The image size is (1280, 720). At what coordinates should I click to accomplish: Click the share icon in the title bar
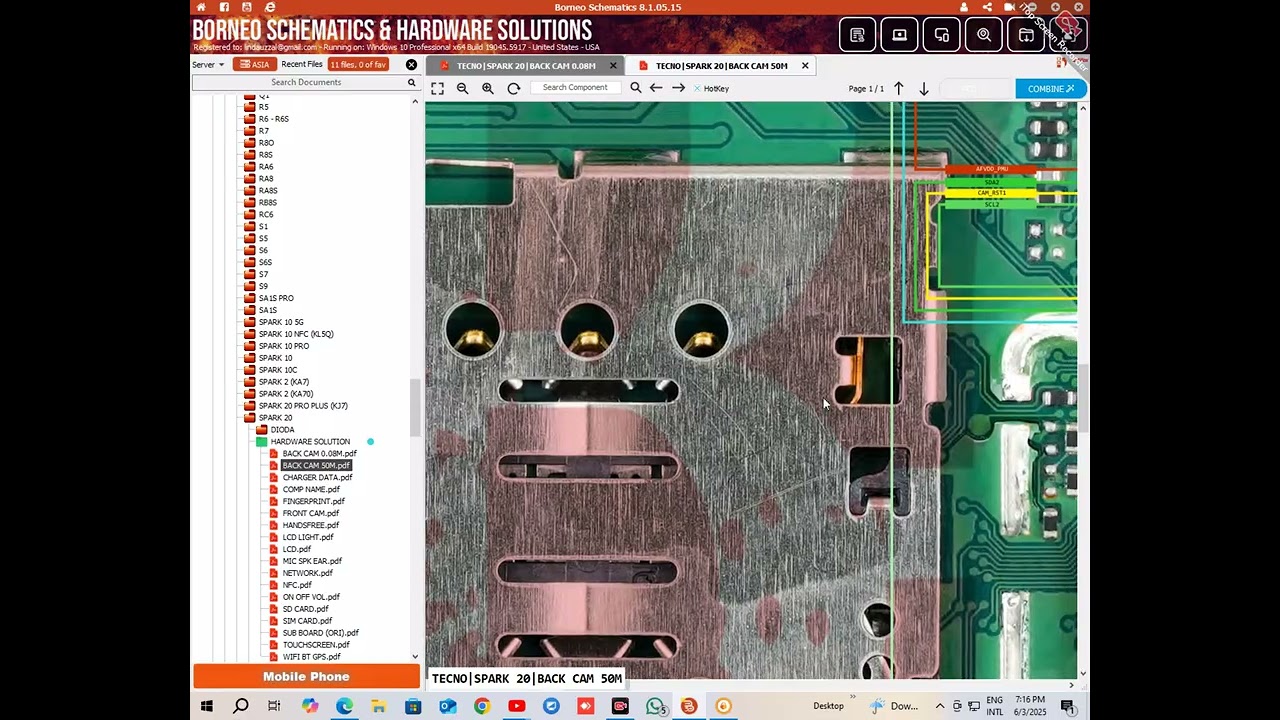click(987, 7)
